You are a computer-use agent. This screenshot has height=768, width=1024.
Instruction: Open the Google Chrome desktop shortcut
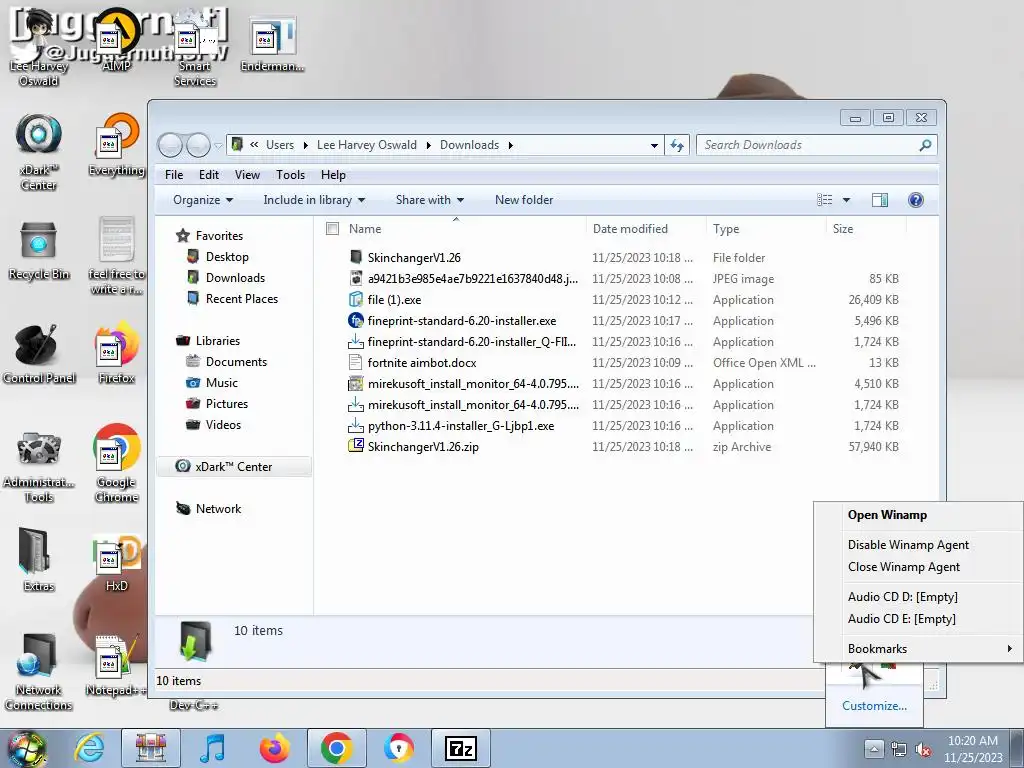pyautogui.click(x=116, y=464)
